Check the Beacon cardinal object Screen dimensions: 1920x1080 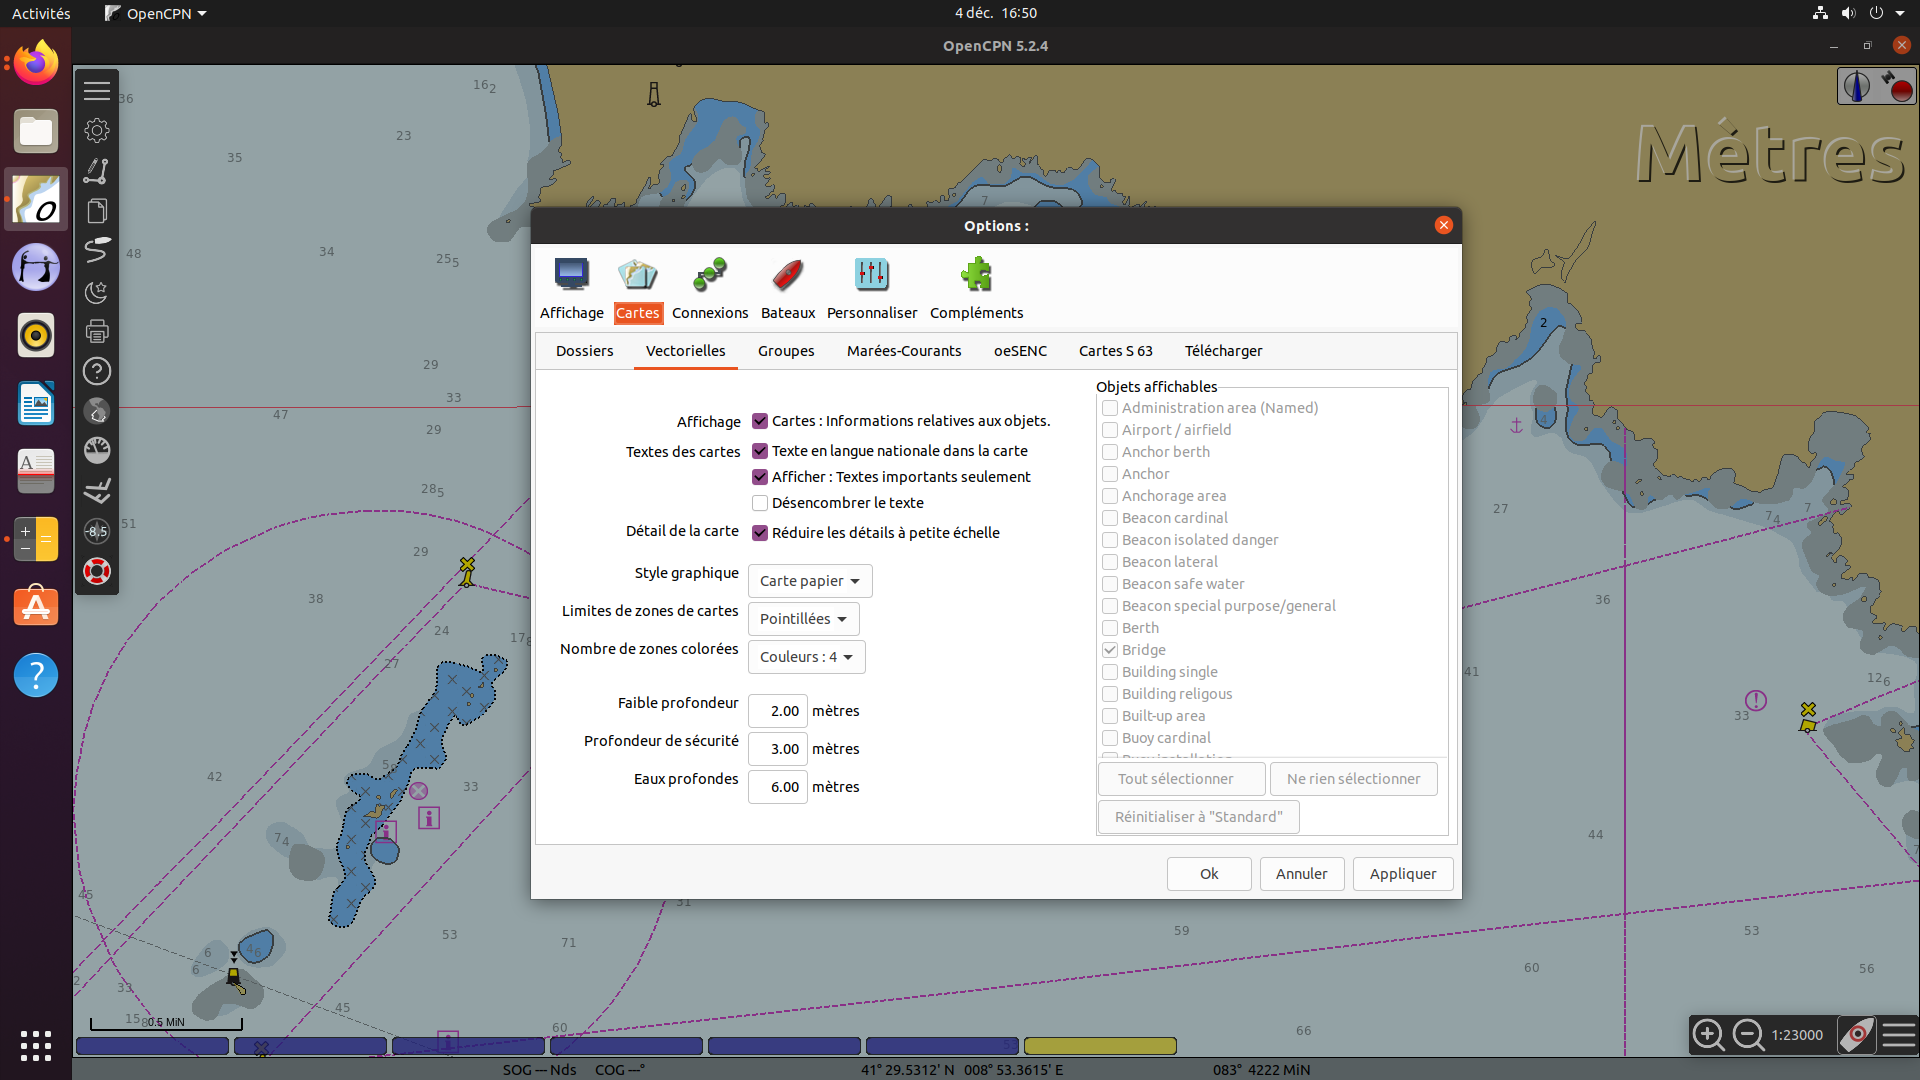(1110, 518)
